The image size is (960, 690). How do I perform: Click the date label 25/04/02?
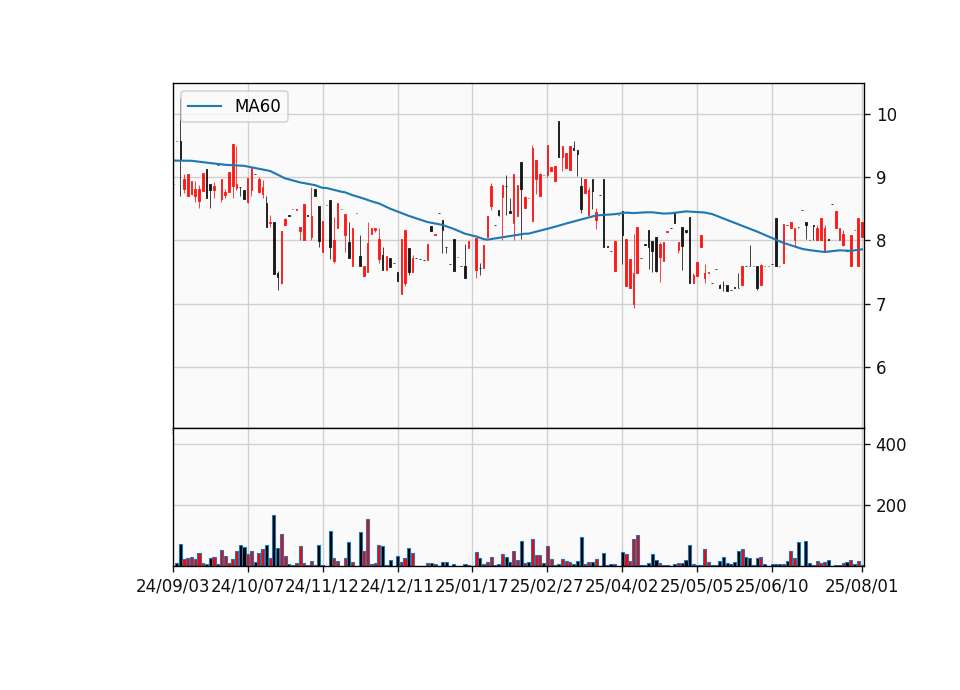[622, 586]
